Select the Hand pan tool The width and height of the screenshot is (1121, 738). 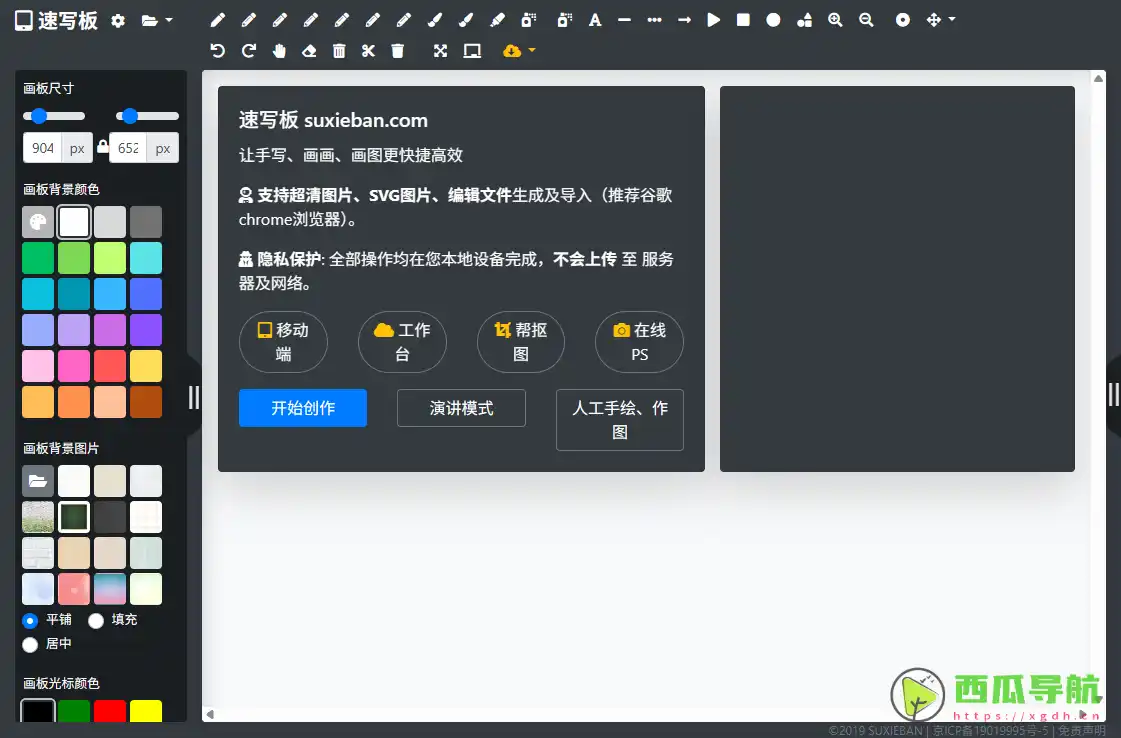tap(278, 50)
